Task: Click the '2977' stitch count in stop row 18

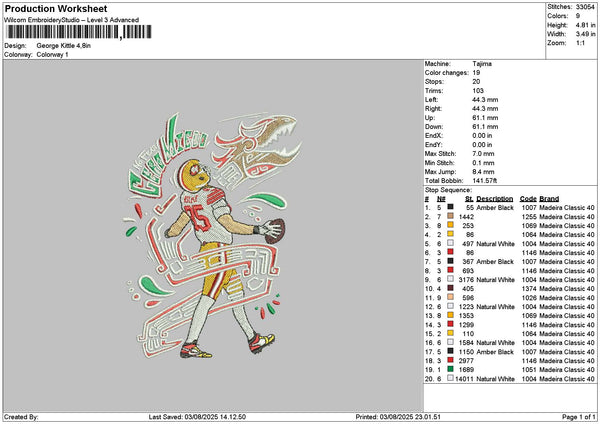Action: [466, 361]
